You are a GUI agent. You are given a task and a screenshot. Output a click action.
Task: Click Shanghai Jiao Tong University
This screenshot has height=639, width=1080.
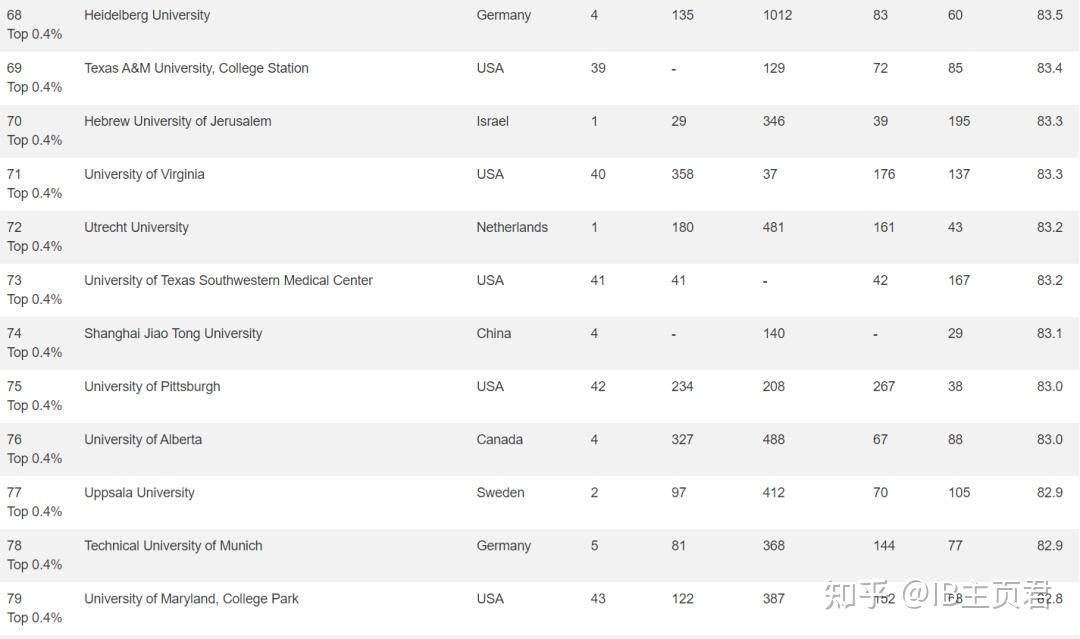173,333
